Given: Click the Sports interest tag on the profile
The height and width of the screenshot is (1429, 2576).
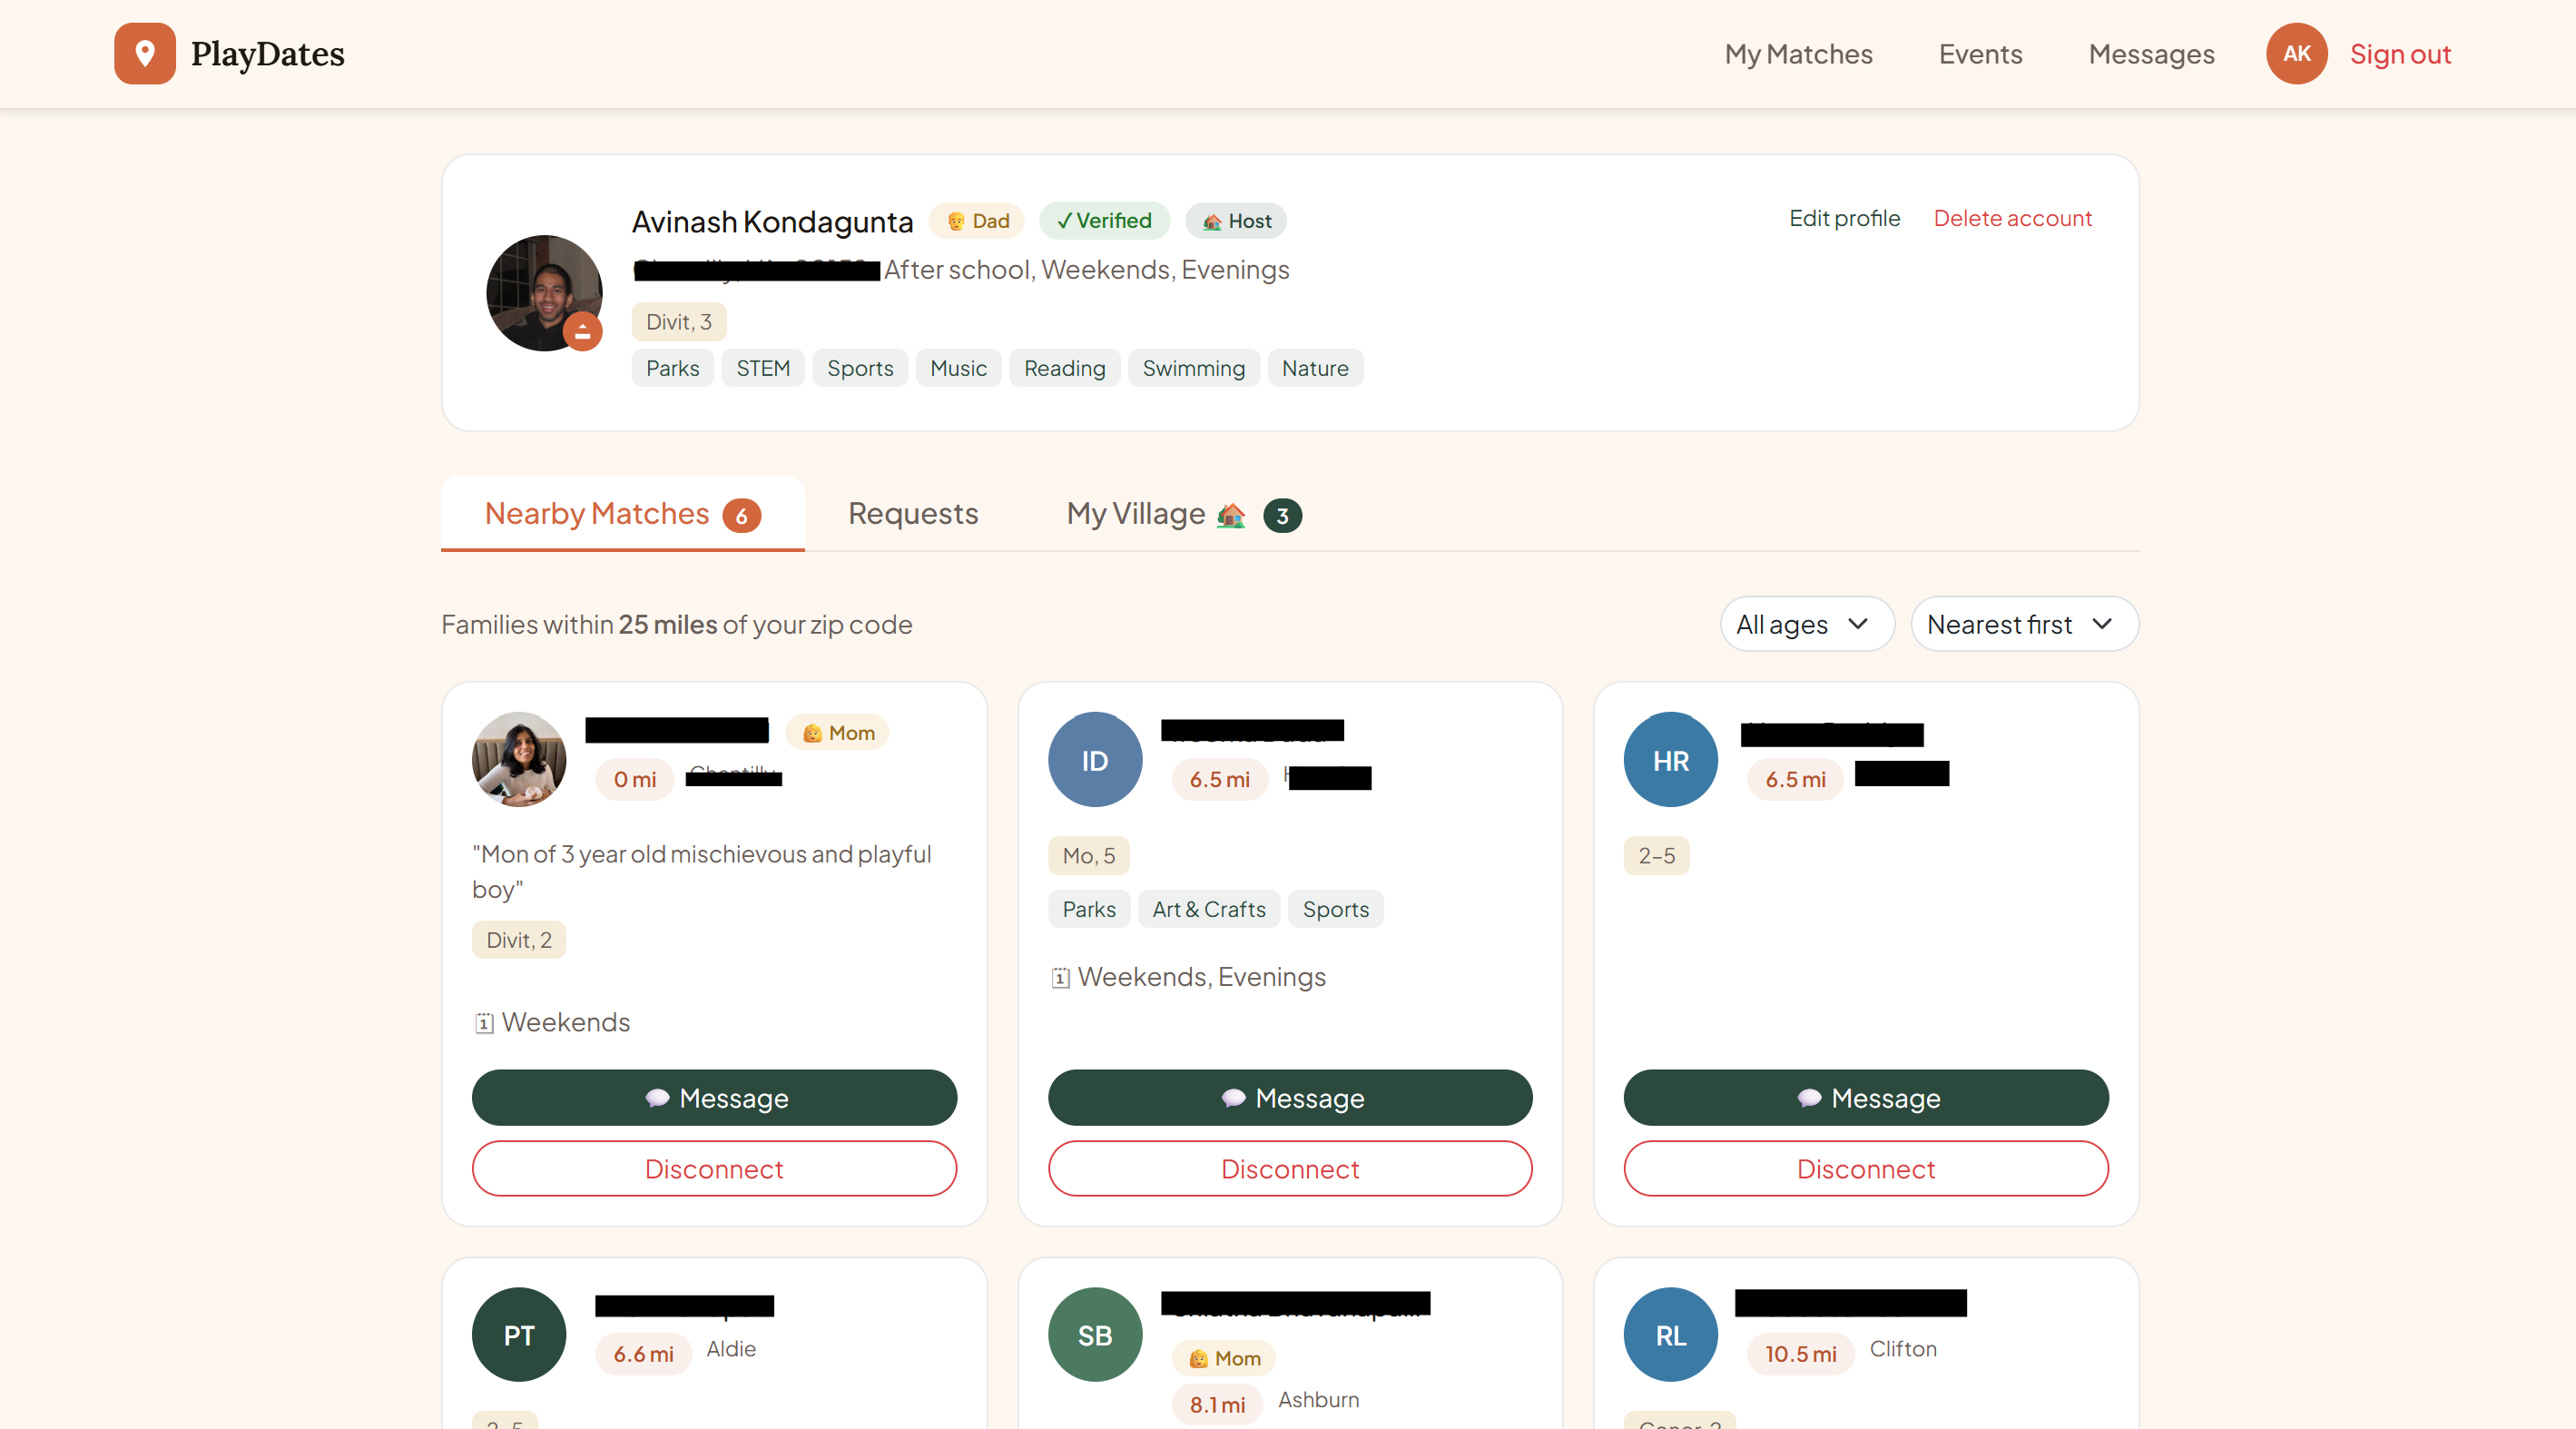Looking at the screenshot, I should click(860, 368).
